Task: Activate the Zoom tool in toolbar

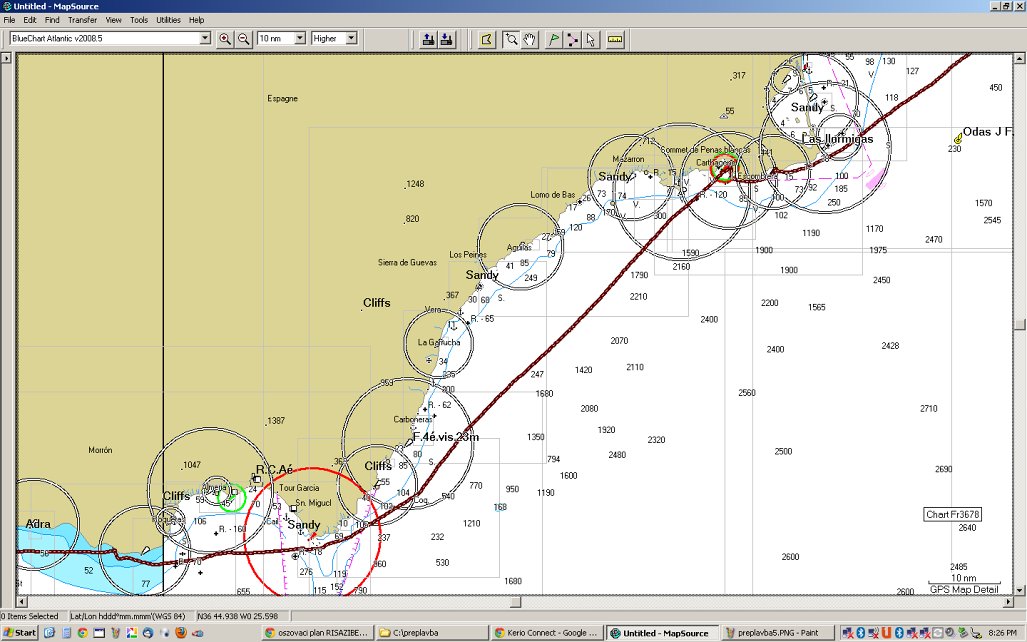Action: pos(511,39)
